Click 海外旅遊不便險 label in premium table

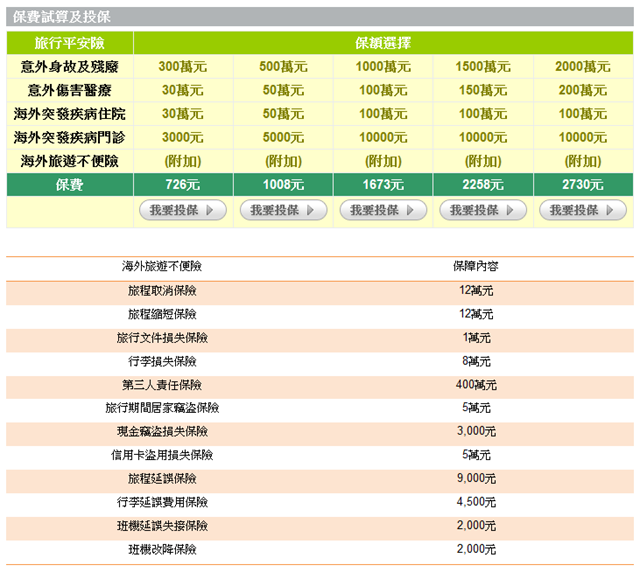(x=70, y=161)
